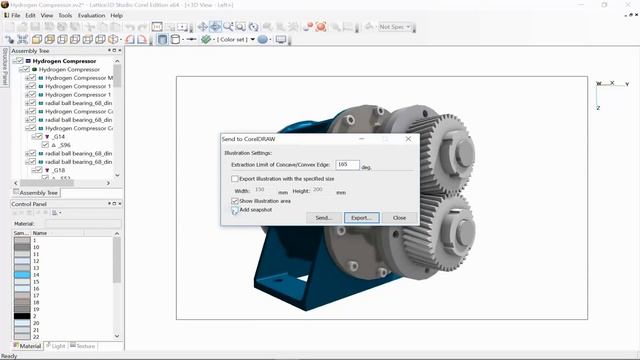Select the Material tab
The width and height of the screenshot is (640, 360).
[x=27, y=346]
